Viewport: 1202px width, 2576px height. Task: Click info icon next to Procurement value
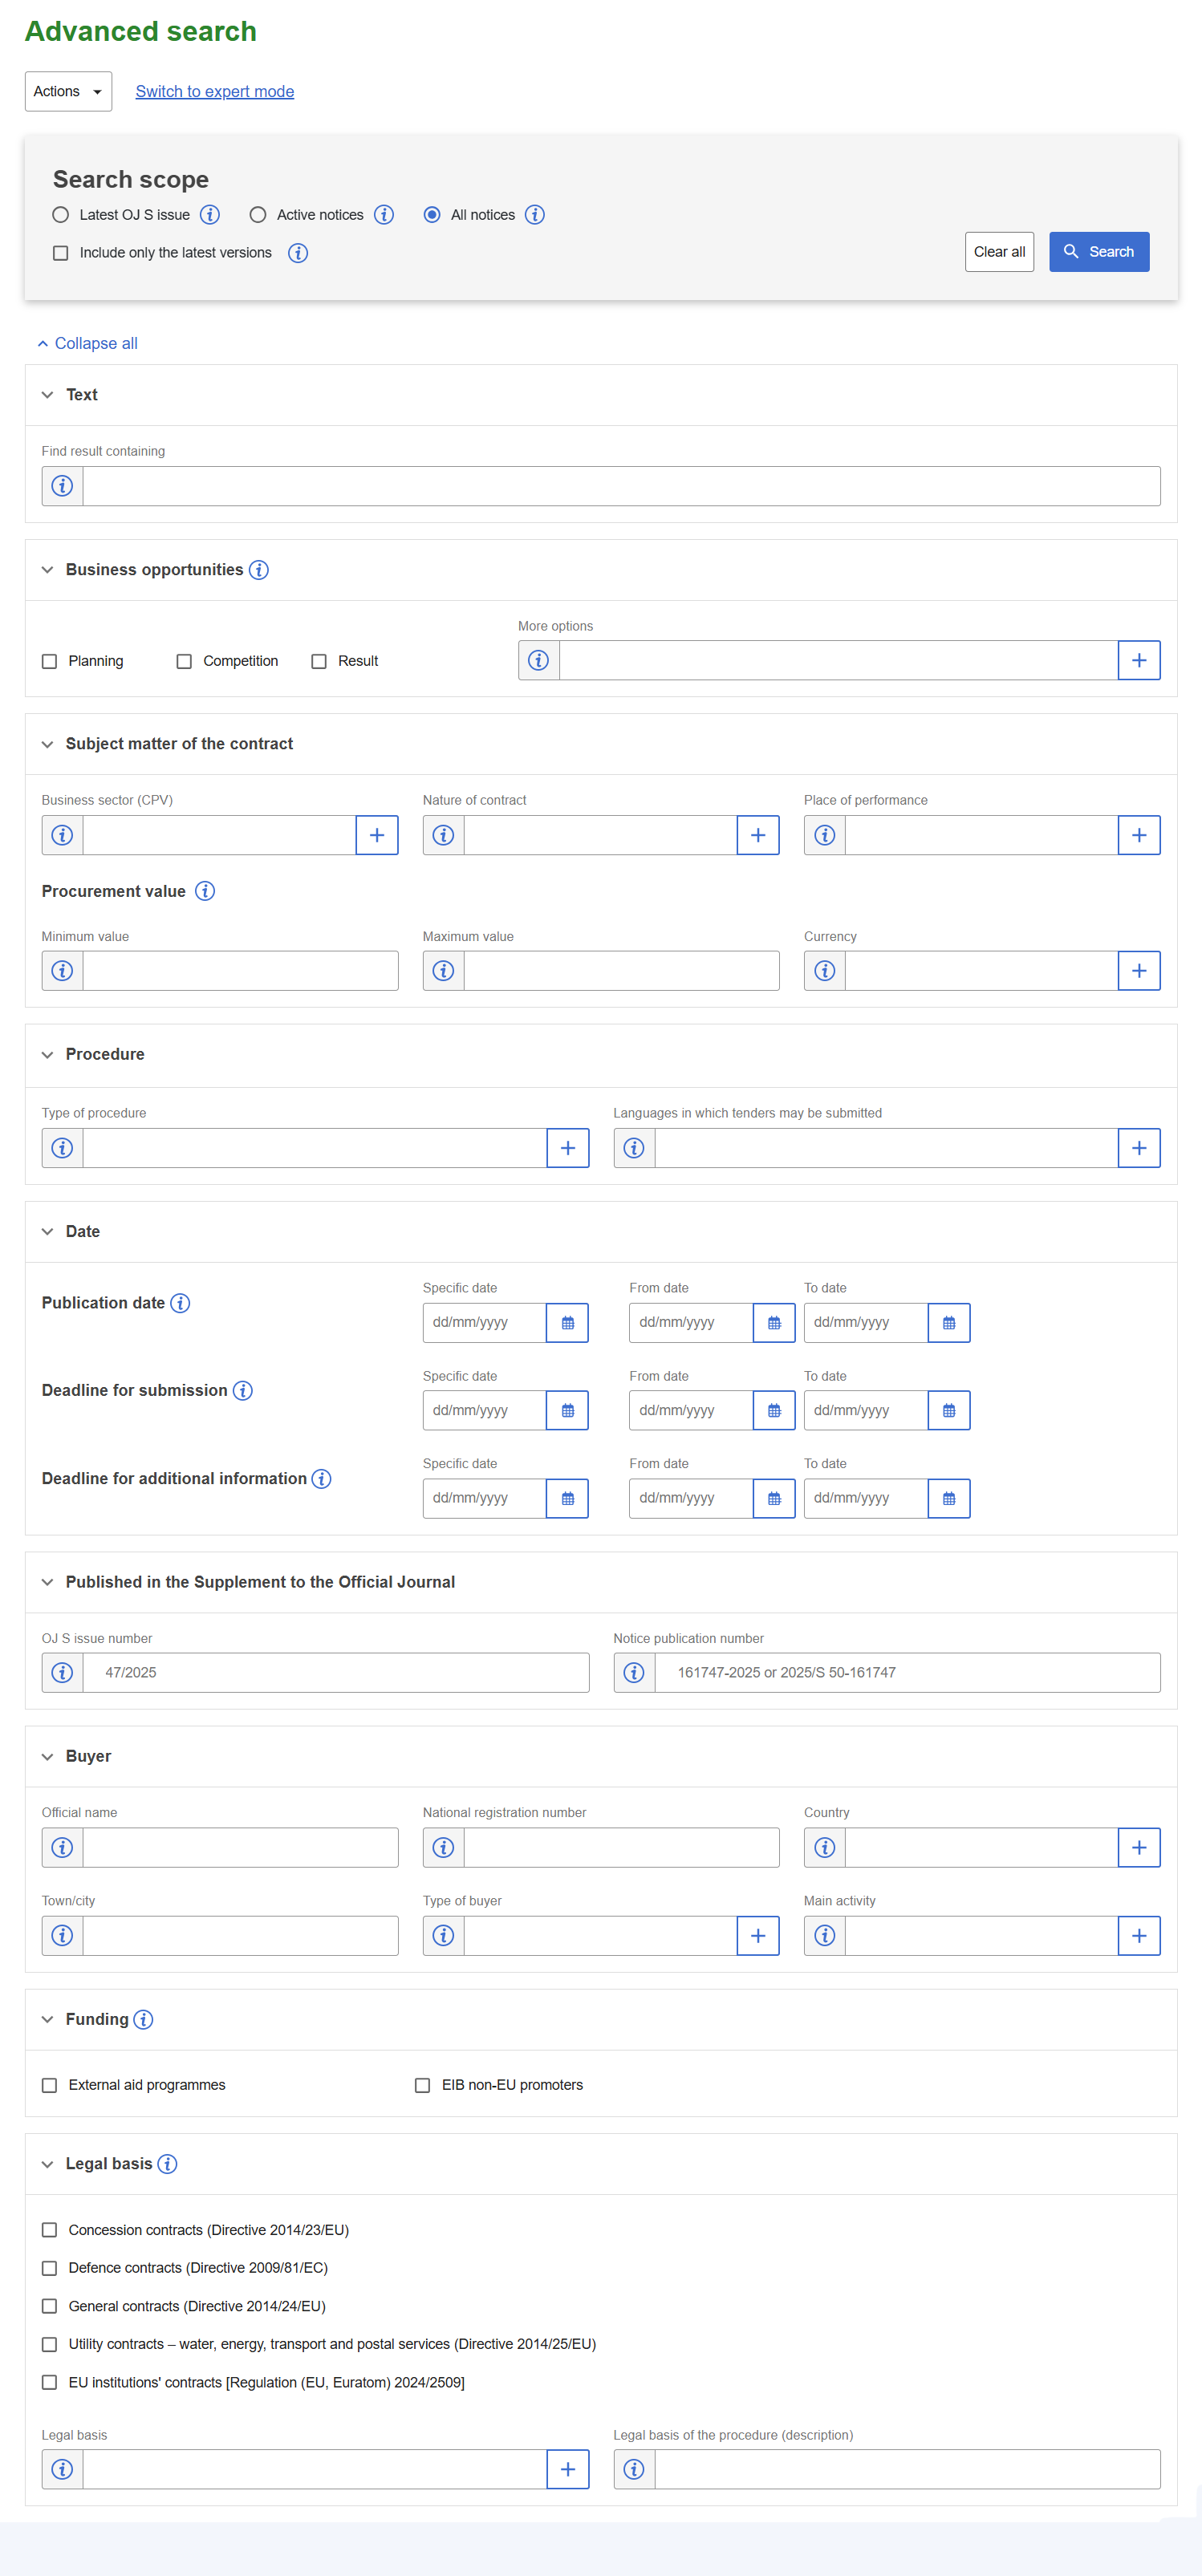pyautogui.click(x=205, y=891)
